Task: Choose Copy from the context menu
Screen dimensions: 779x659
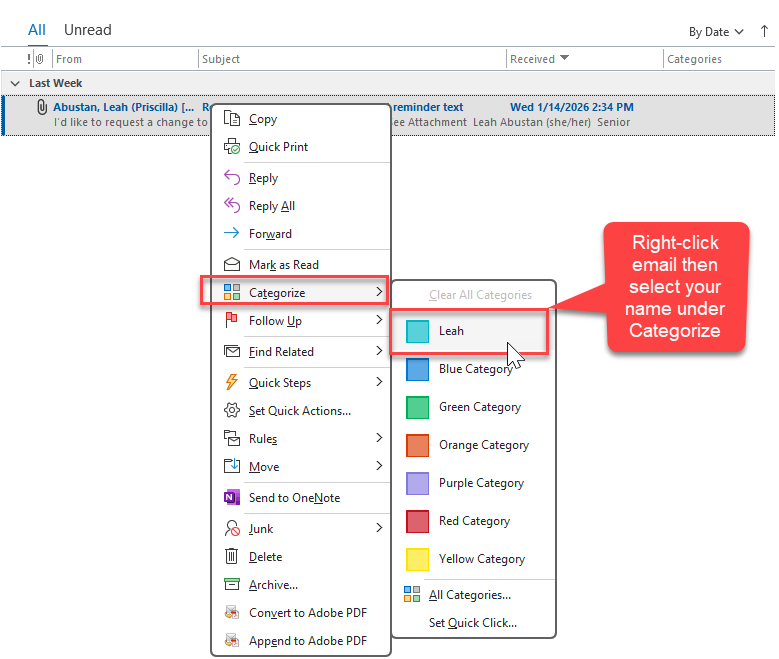Action: click(301, 119)
